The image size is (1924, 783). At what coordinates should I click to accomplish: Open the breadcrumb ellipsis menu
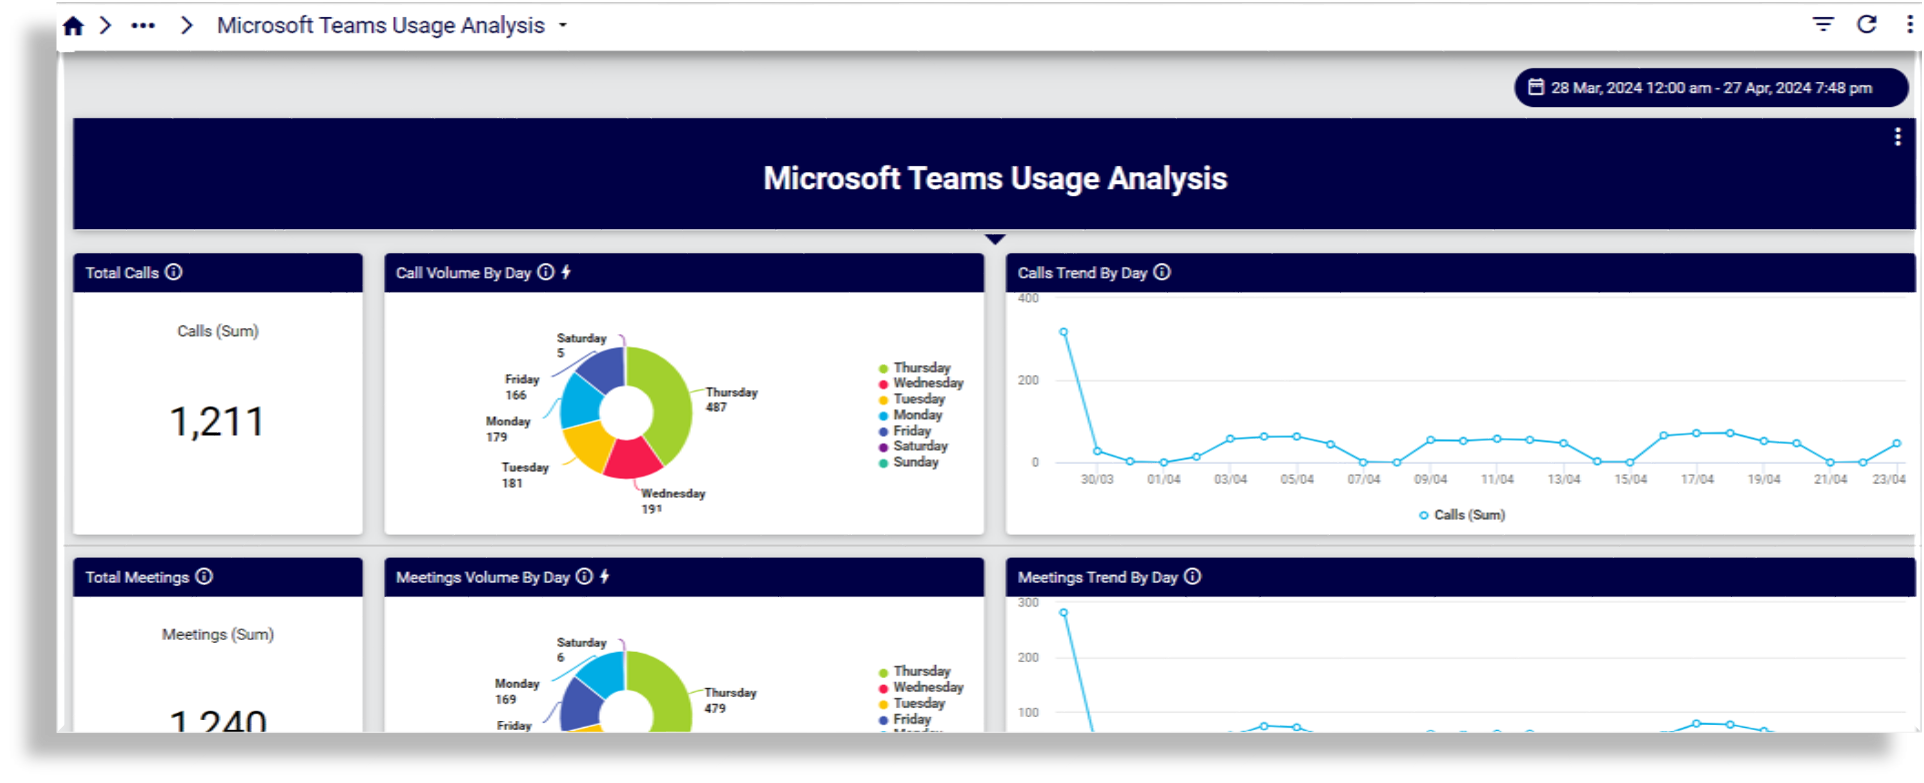[x=143, y=26]
